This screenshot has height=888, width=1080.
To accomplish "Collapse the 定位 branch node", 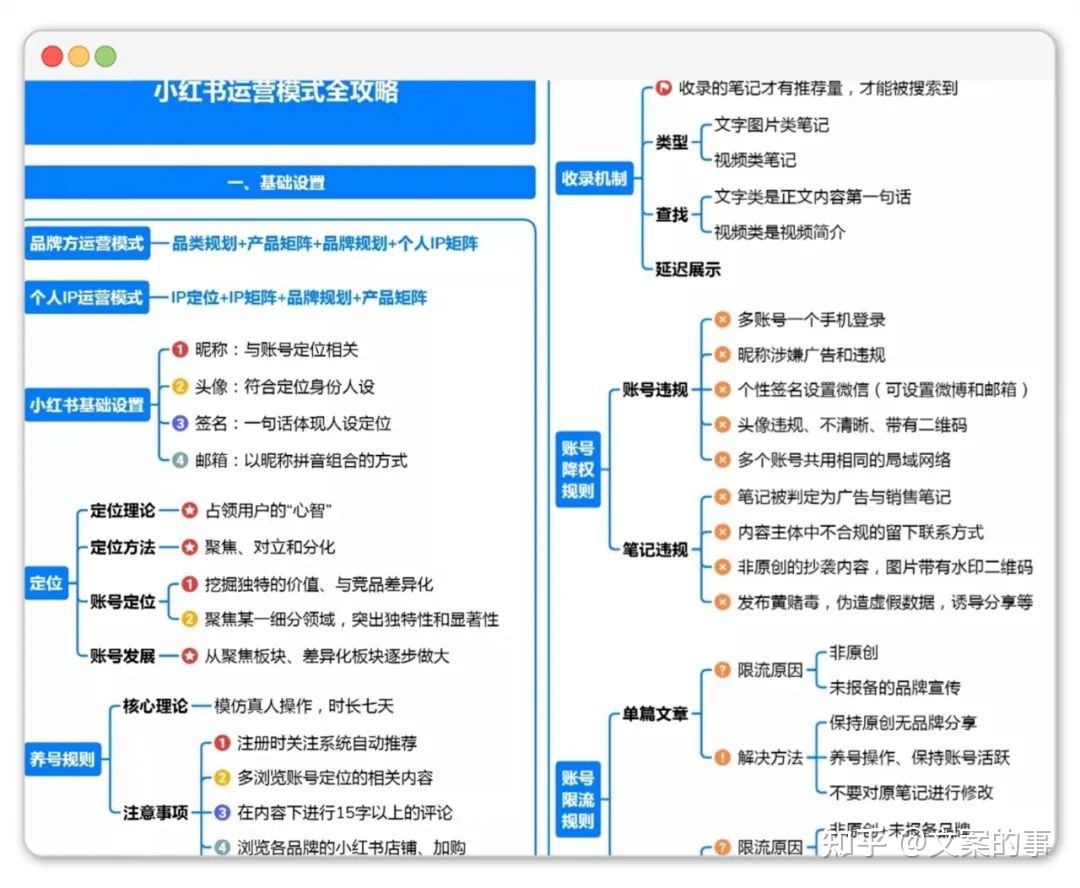I will [x=46, y=583].
